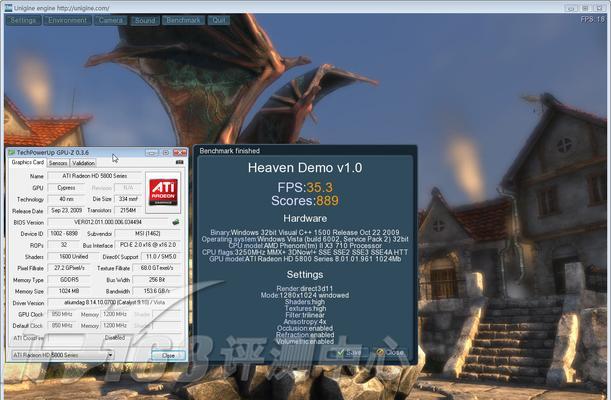Open the Environment menu

67,20
